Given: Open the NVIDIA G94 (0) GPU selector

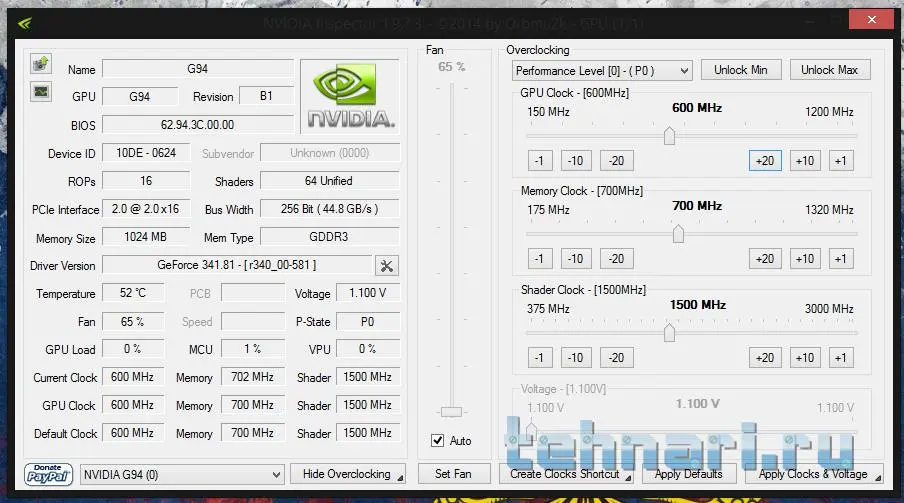Looking at the screenshot, I should click(x=182, y=475).
